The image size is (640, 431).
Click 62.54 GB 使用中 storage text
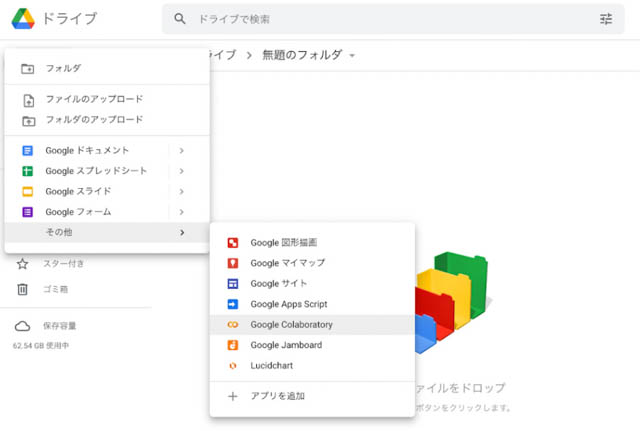pyautogui.click(x=41, y=346)
